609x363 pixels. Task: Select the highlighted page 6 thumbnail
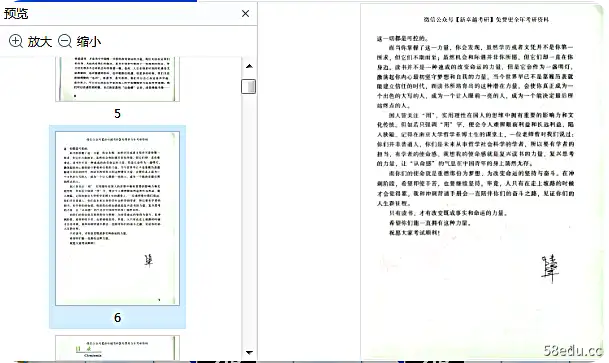[x=117, y=218]
